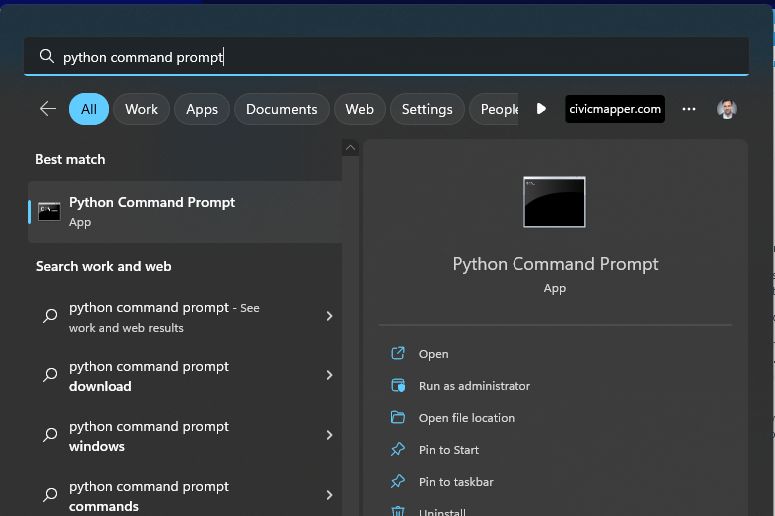Click search icon beside 'windows' suggestion
Viewport: 775px width, 516px height.
(50, 435)
